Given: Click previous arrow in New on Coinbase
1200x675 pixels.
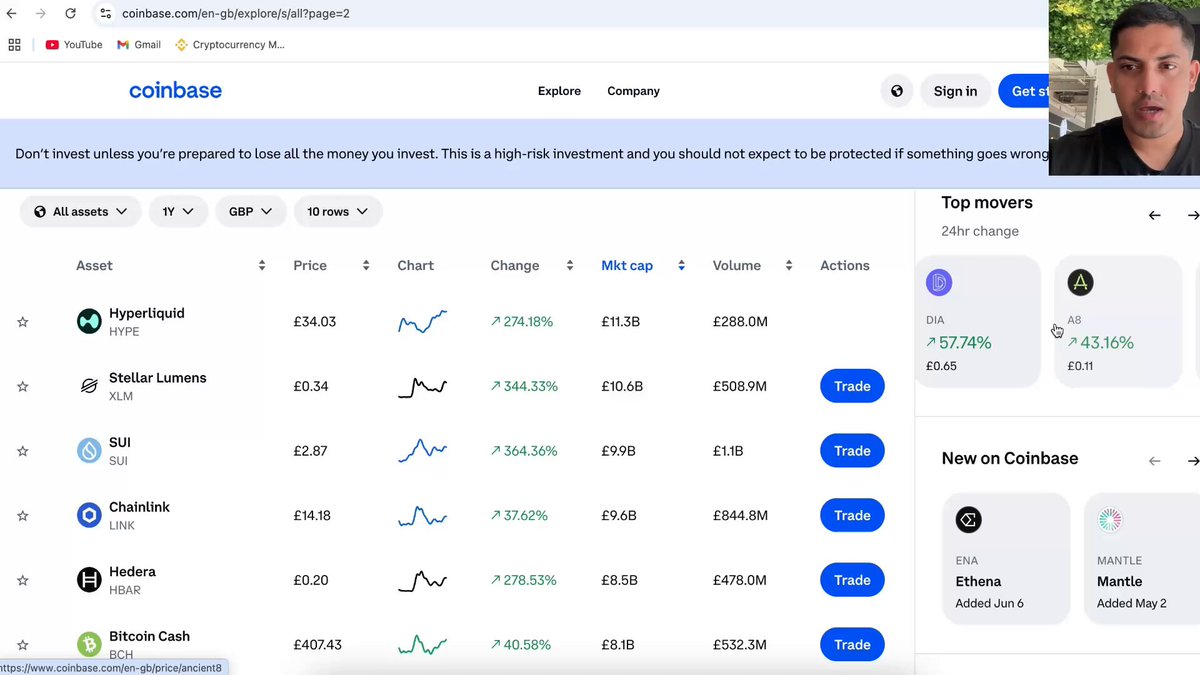Looking at the screenshot, I should pos(1155,461).
